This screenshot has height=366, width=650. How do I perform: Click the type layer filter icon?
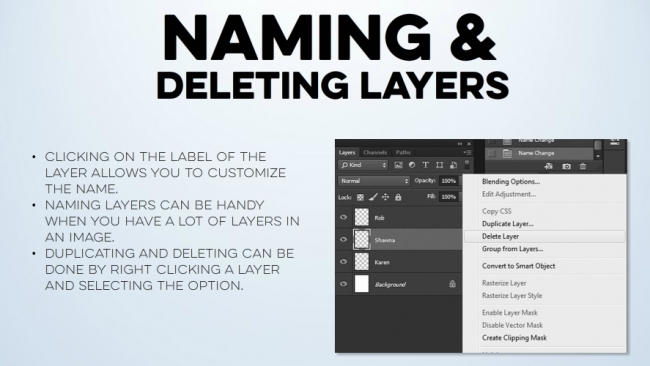(x=426, y=165)
